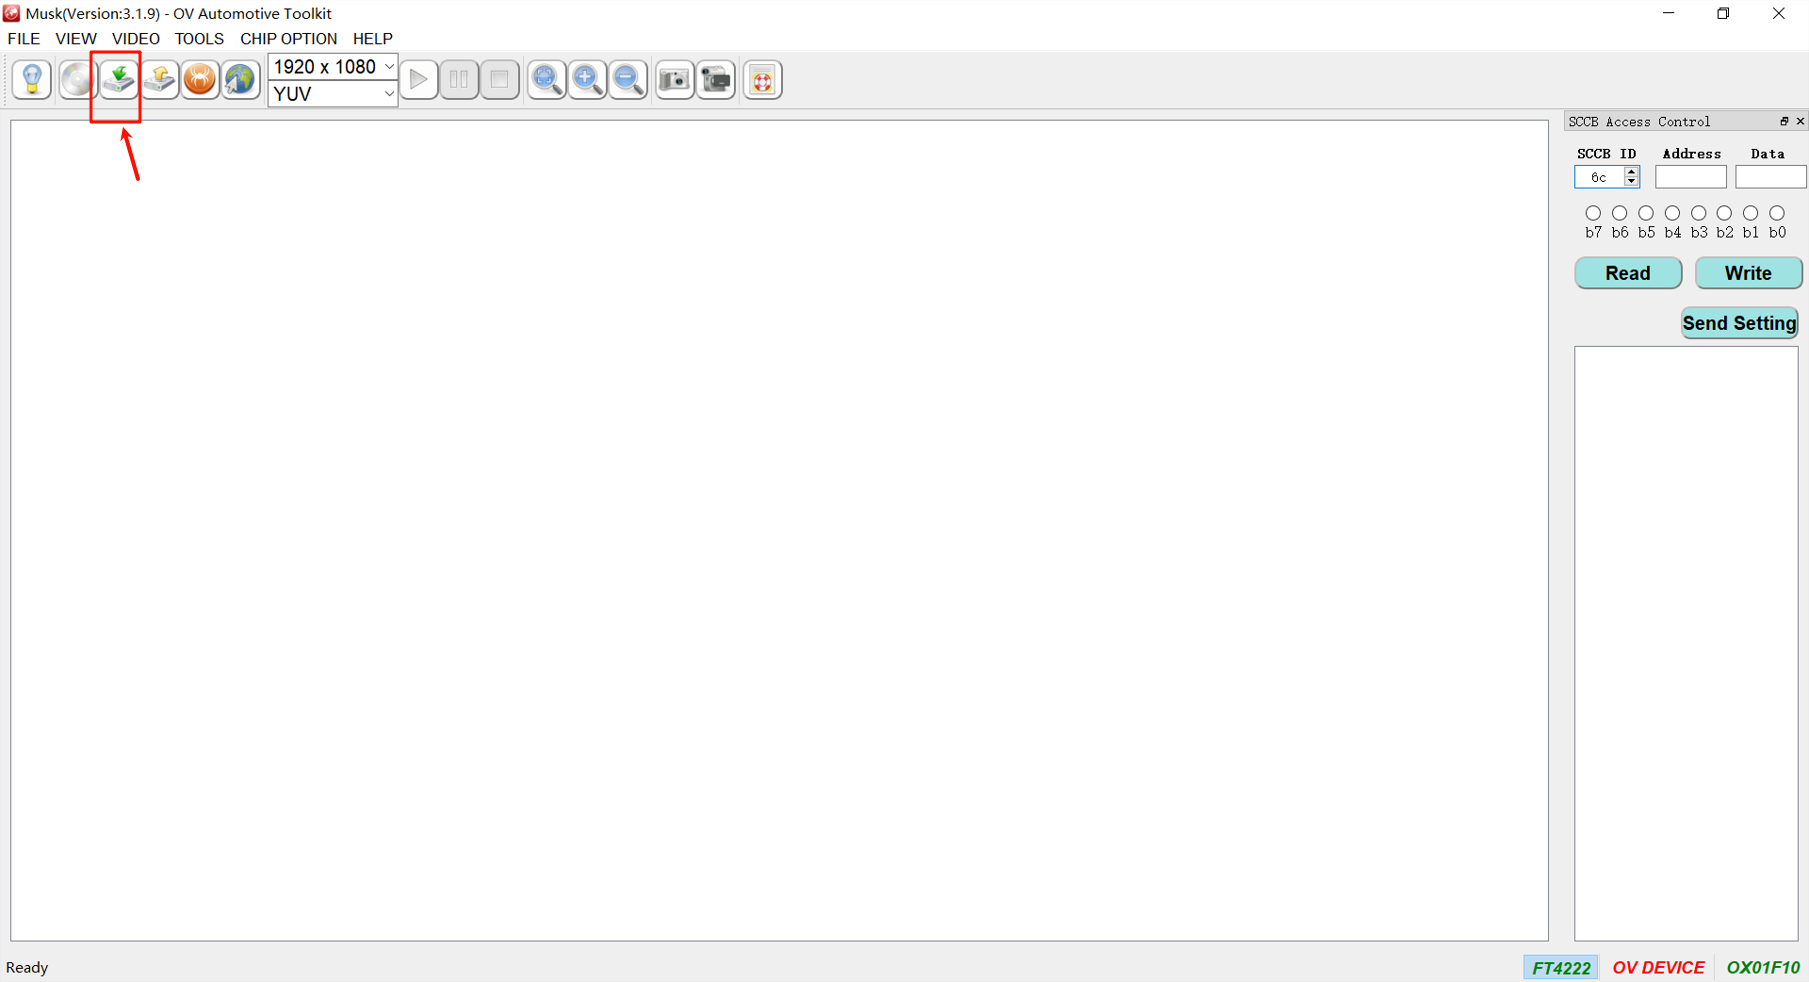1809x982 pixels.
Task: Select the b4 bit radio button
Action: click(1672, 213)
